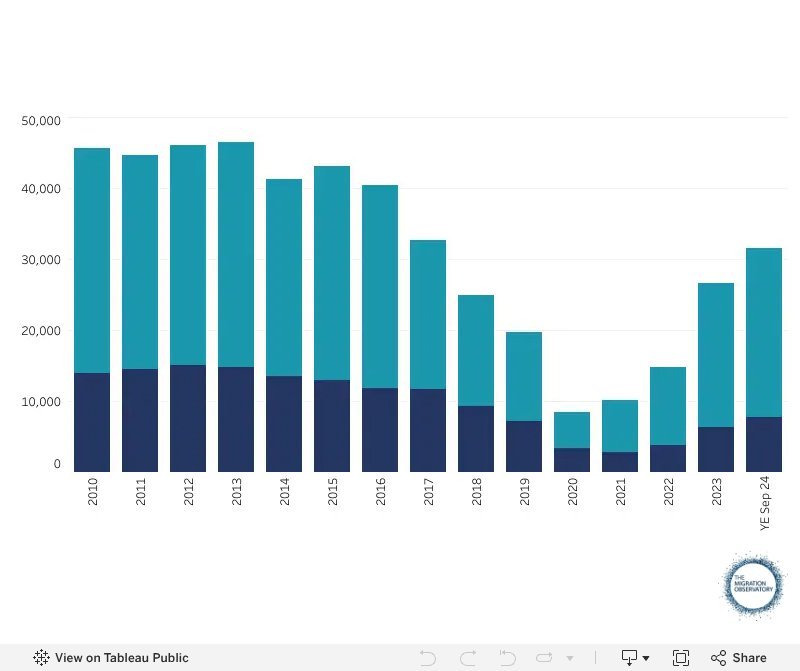This screenshot has width=800, height=671.
Task: Open dropdown arrow next to Refresh icon
Action: tap(570, 658)
